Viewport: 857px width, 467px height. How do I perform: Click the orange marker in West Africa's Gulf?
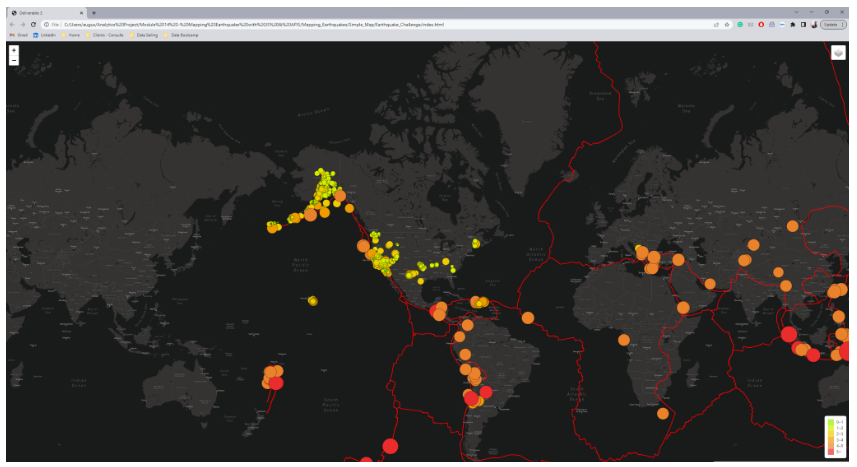coord(624,340)
